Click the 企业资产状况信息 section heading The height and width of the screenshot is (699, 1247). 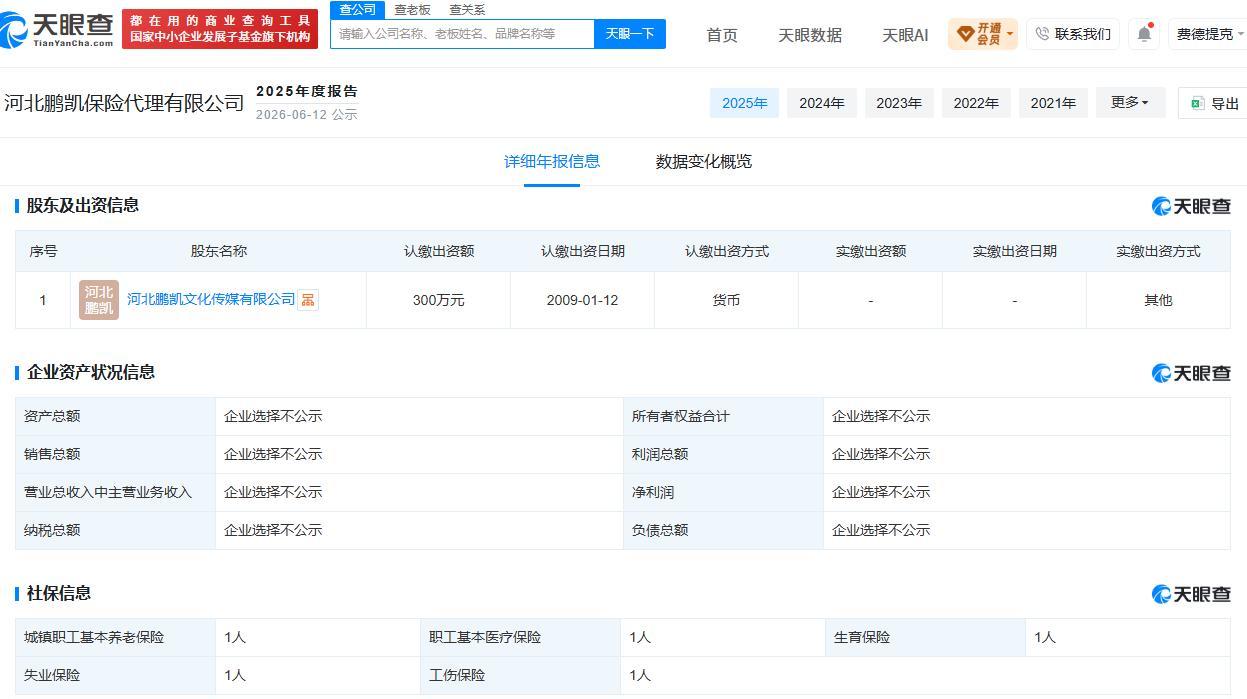pos(90,372)
